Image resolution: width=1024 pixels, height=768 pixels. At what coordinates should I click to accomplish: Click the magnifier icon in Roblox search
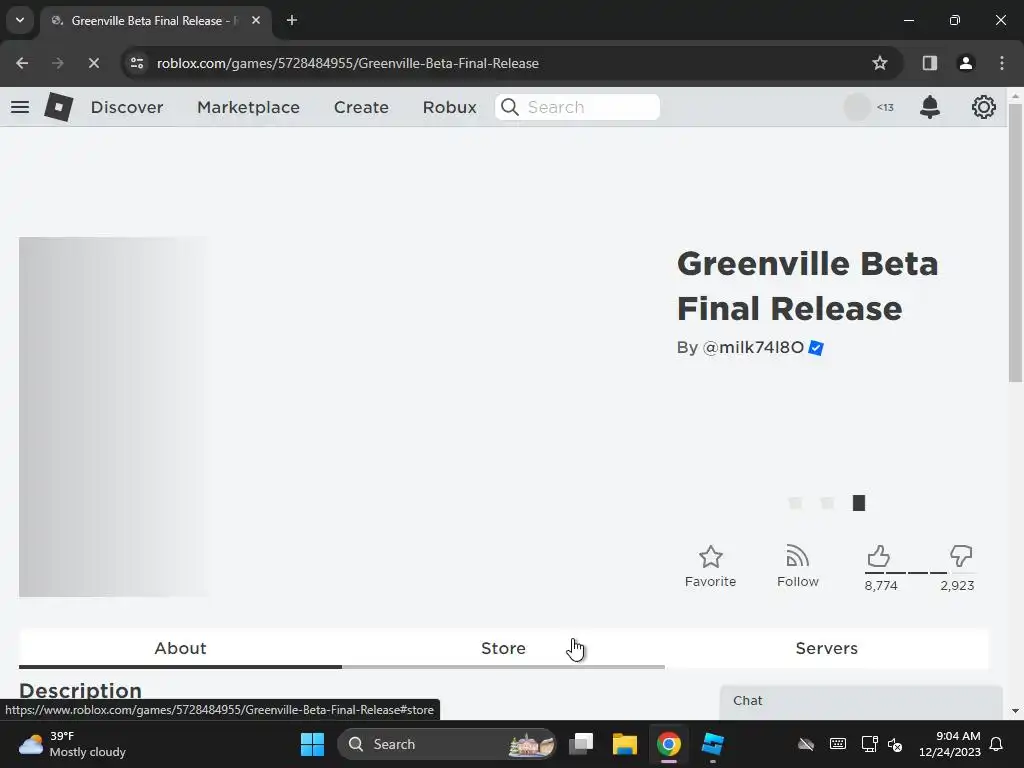click(510, 107)
